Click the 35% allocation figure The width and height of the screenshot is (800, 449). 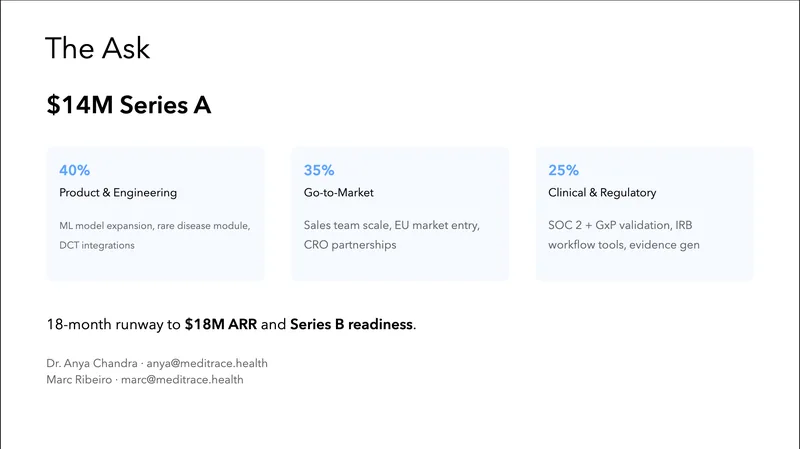pyautogui.click(x=319, y=170)
